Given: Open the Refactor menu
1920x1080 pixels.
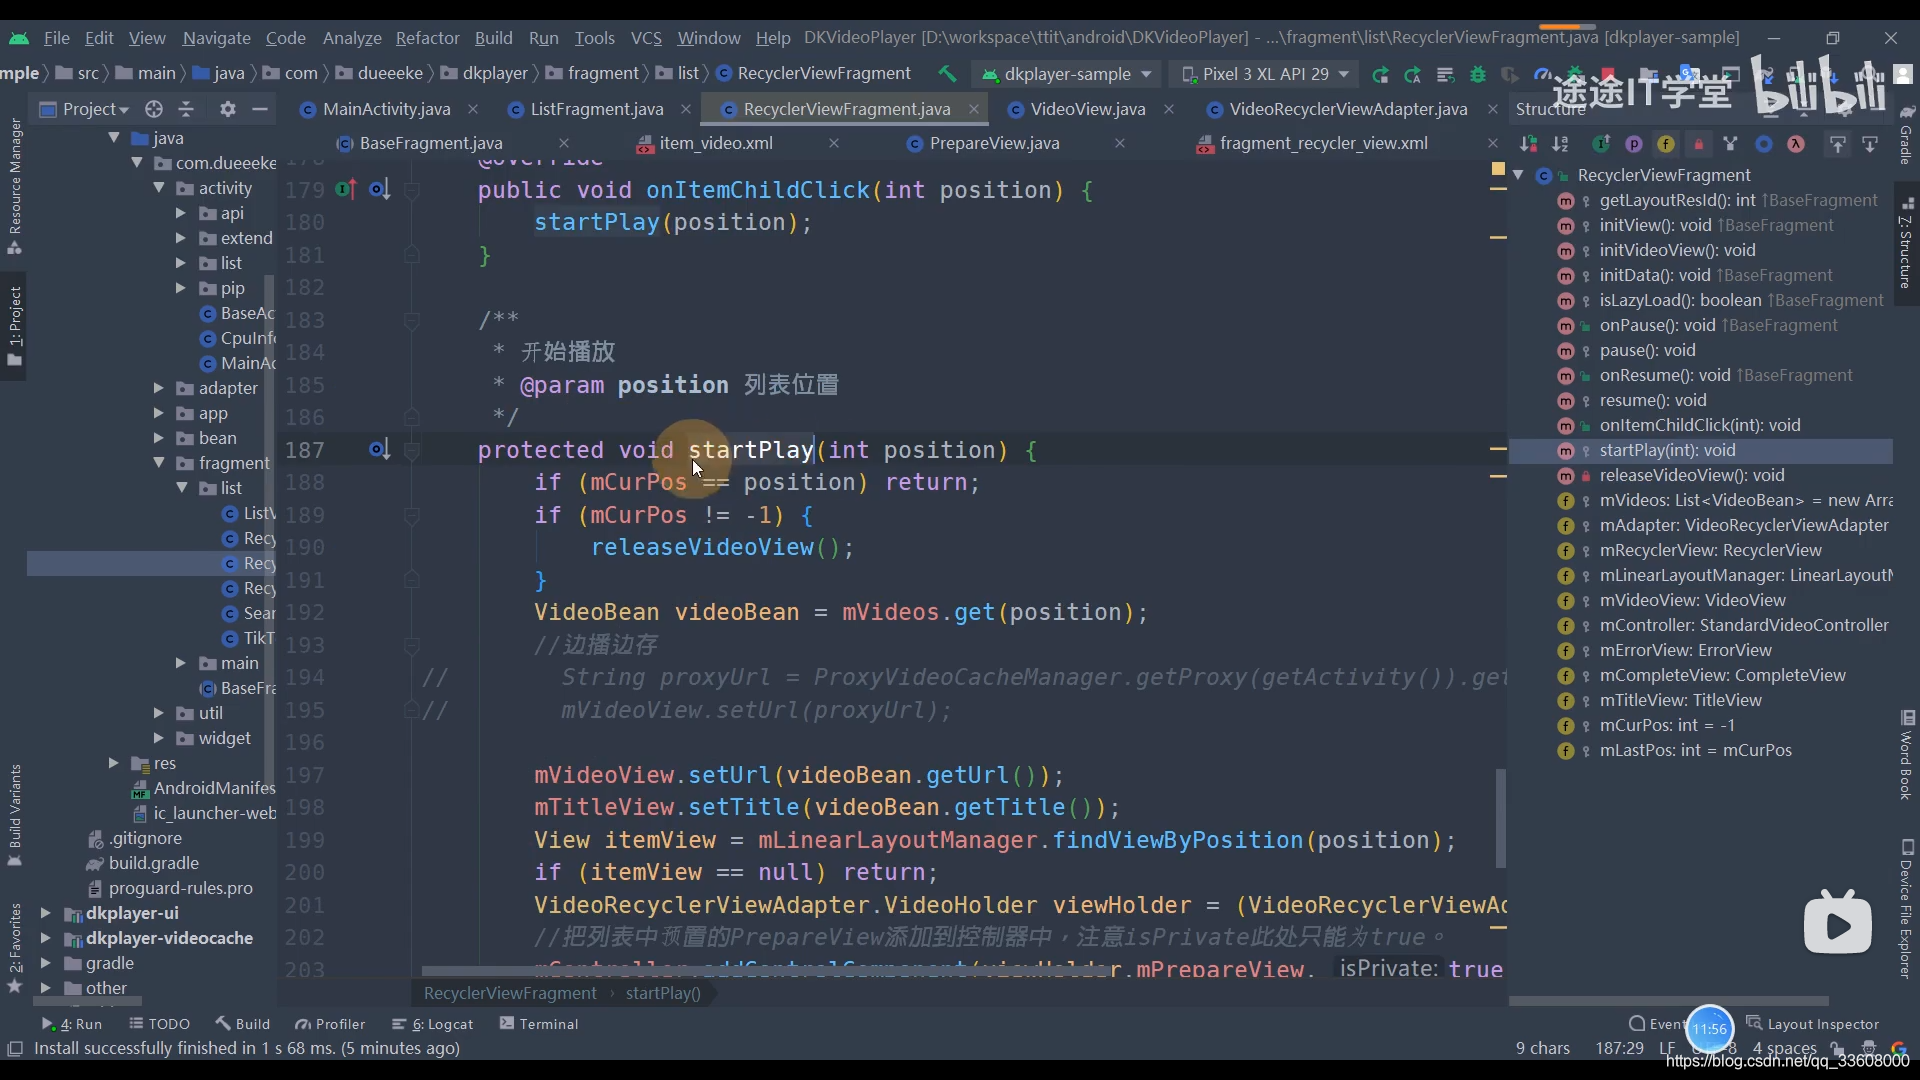Looking at the screenshot, I should [427, 38].
